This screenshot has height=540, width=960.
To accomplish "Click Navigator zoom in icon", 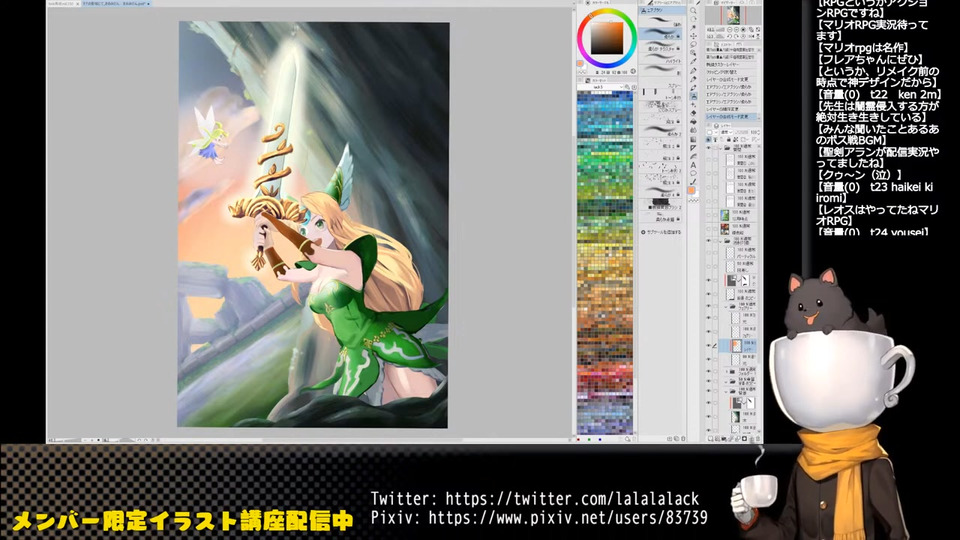I will [737, 29].
